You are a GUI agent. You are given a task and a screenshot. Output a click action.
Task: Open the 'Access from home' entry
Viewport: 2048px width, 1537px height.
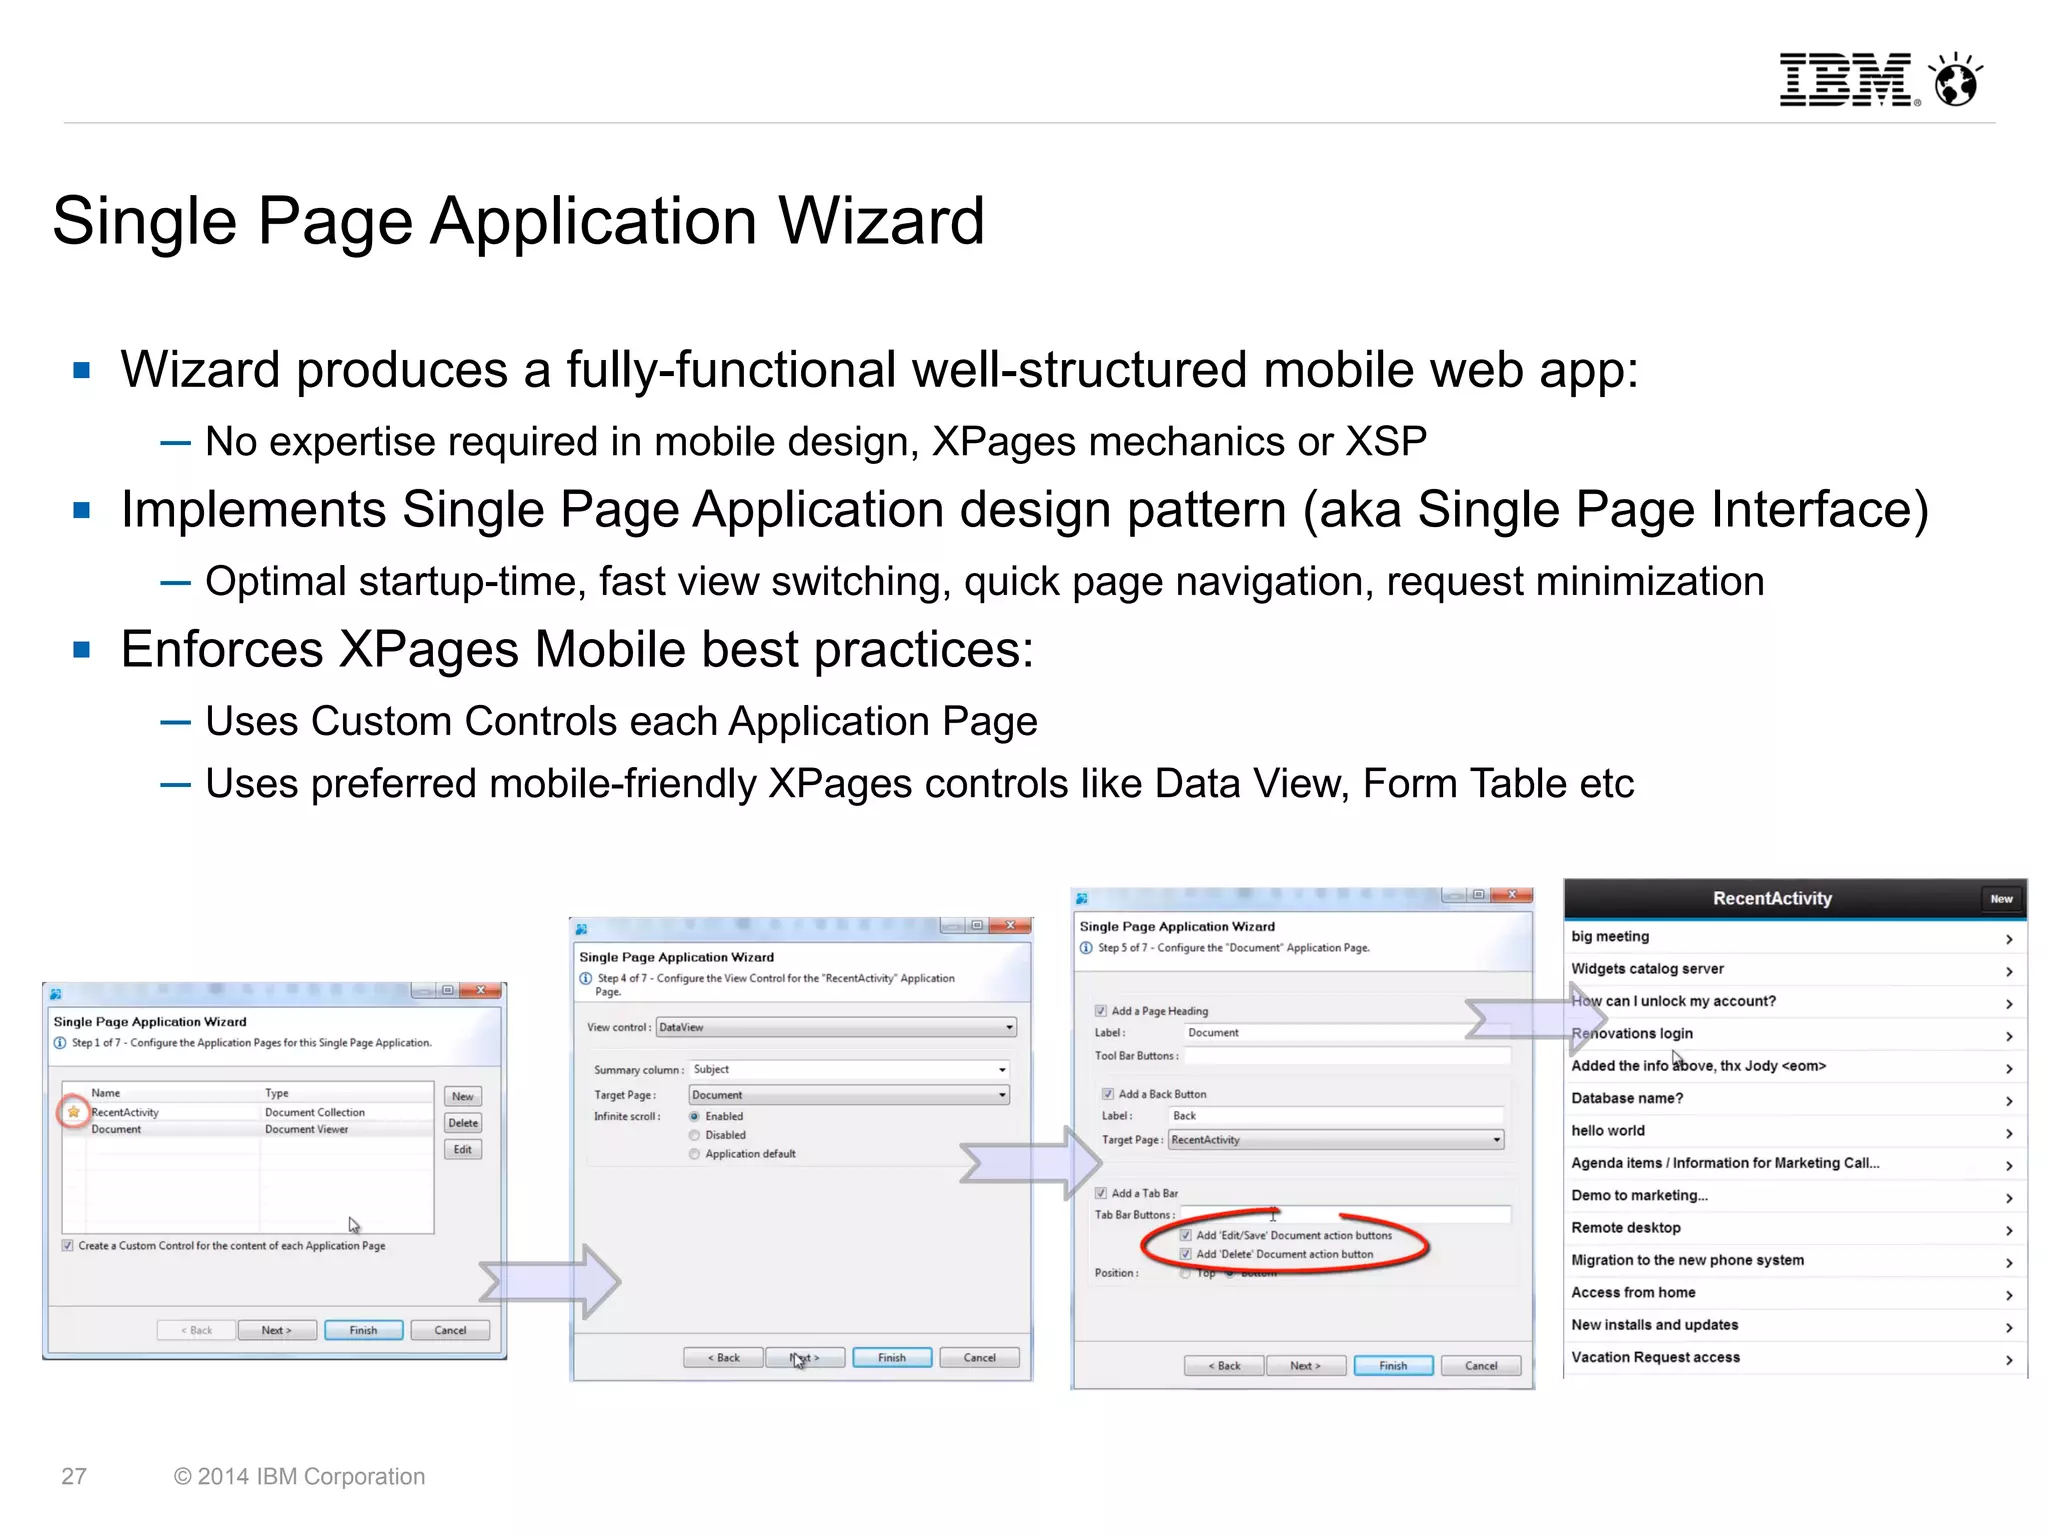point(1795,1292)
